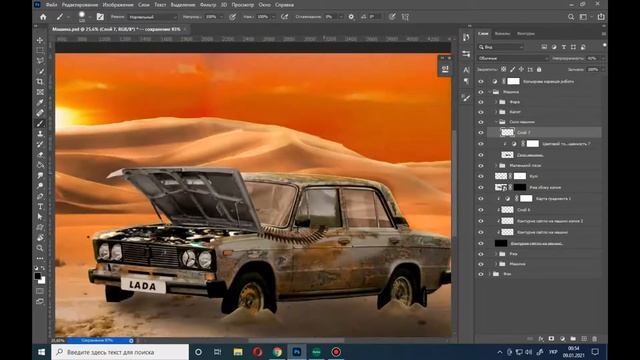Image resolution: width=640 pixels, height=360 pixels.
Task: Click the background color swatch
Action: click(42, 280)
